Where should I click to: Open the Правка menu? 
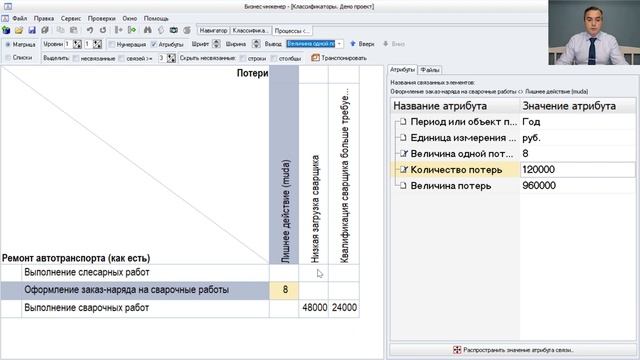coord(44,18)
